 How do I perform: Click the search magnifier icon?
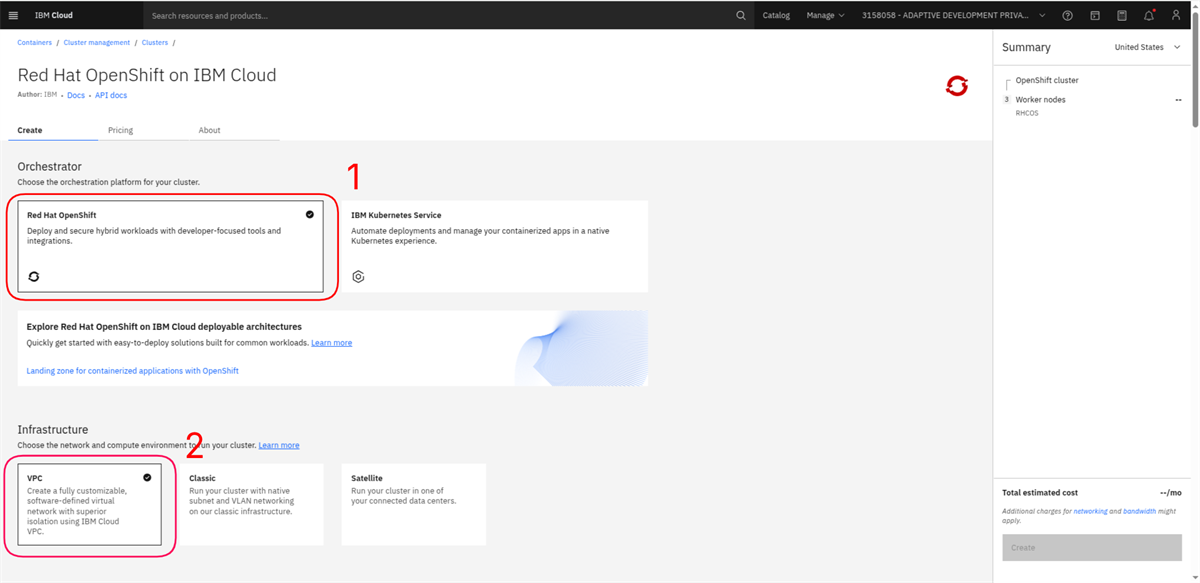coord(741,16)
